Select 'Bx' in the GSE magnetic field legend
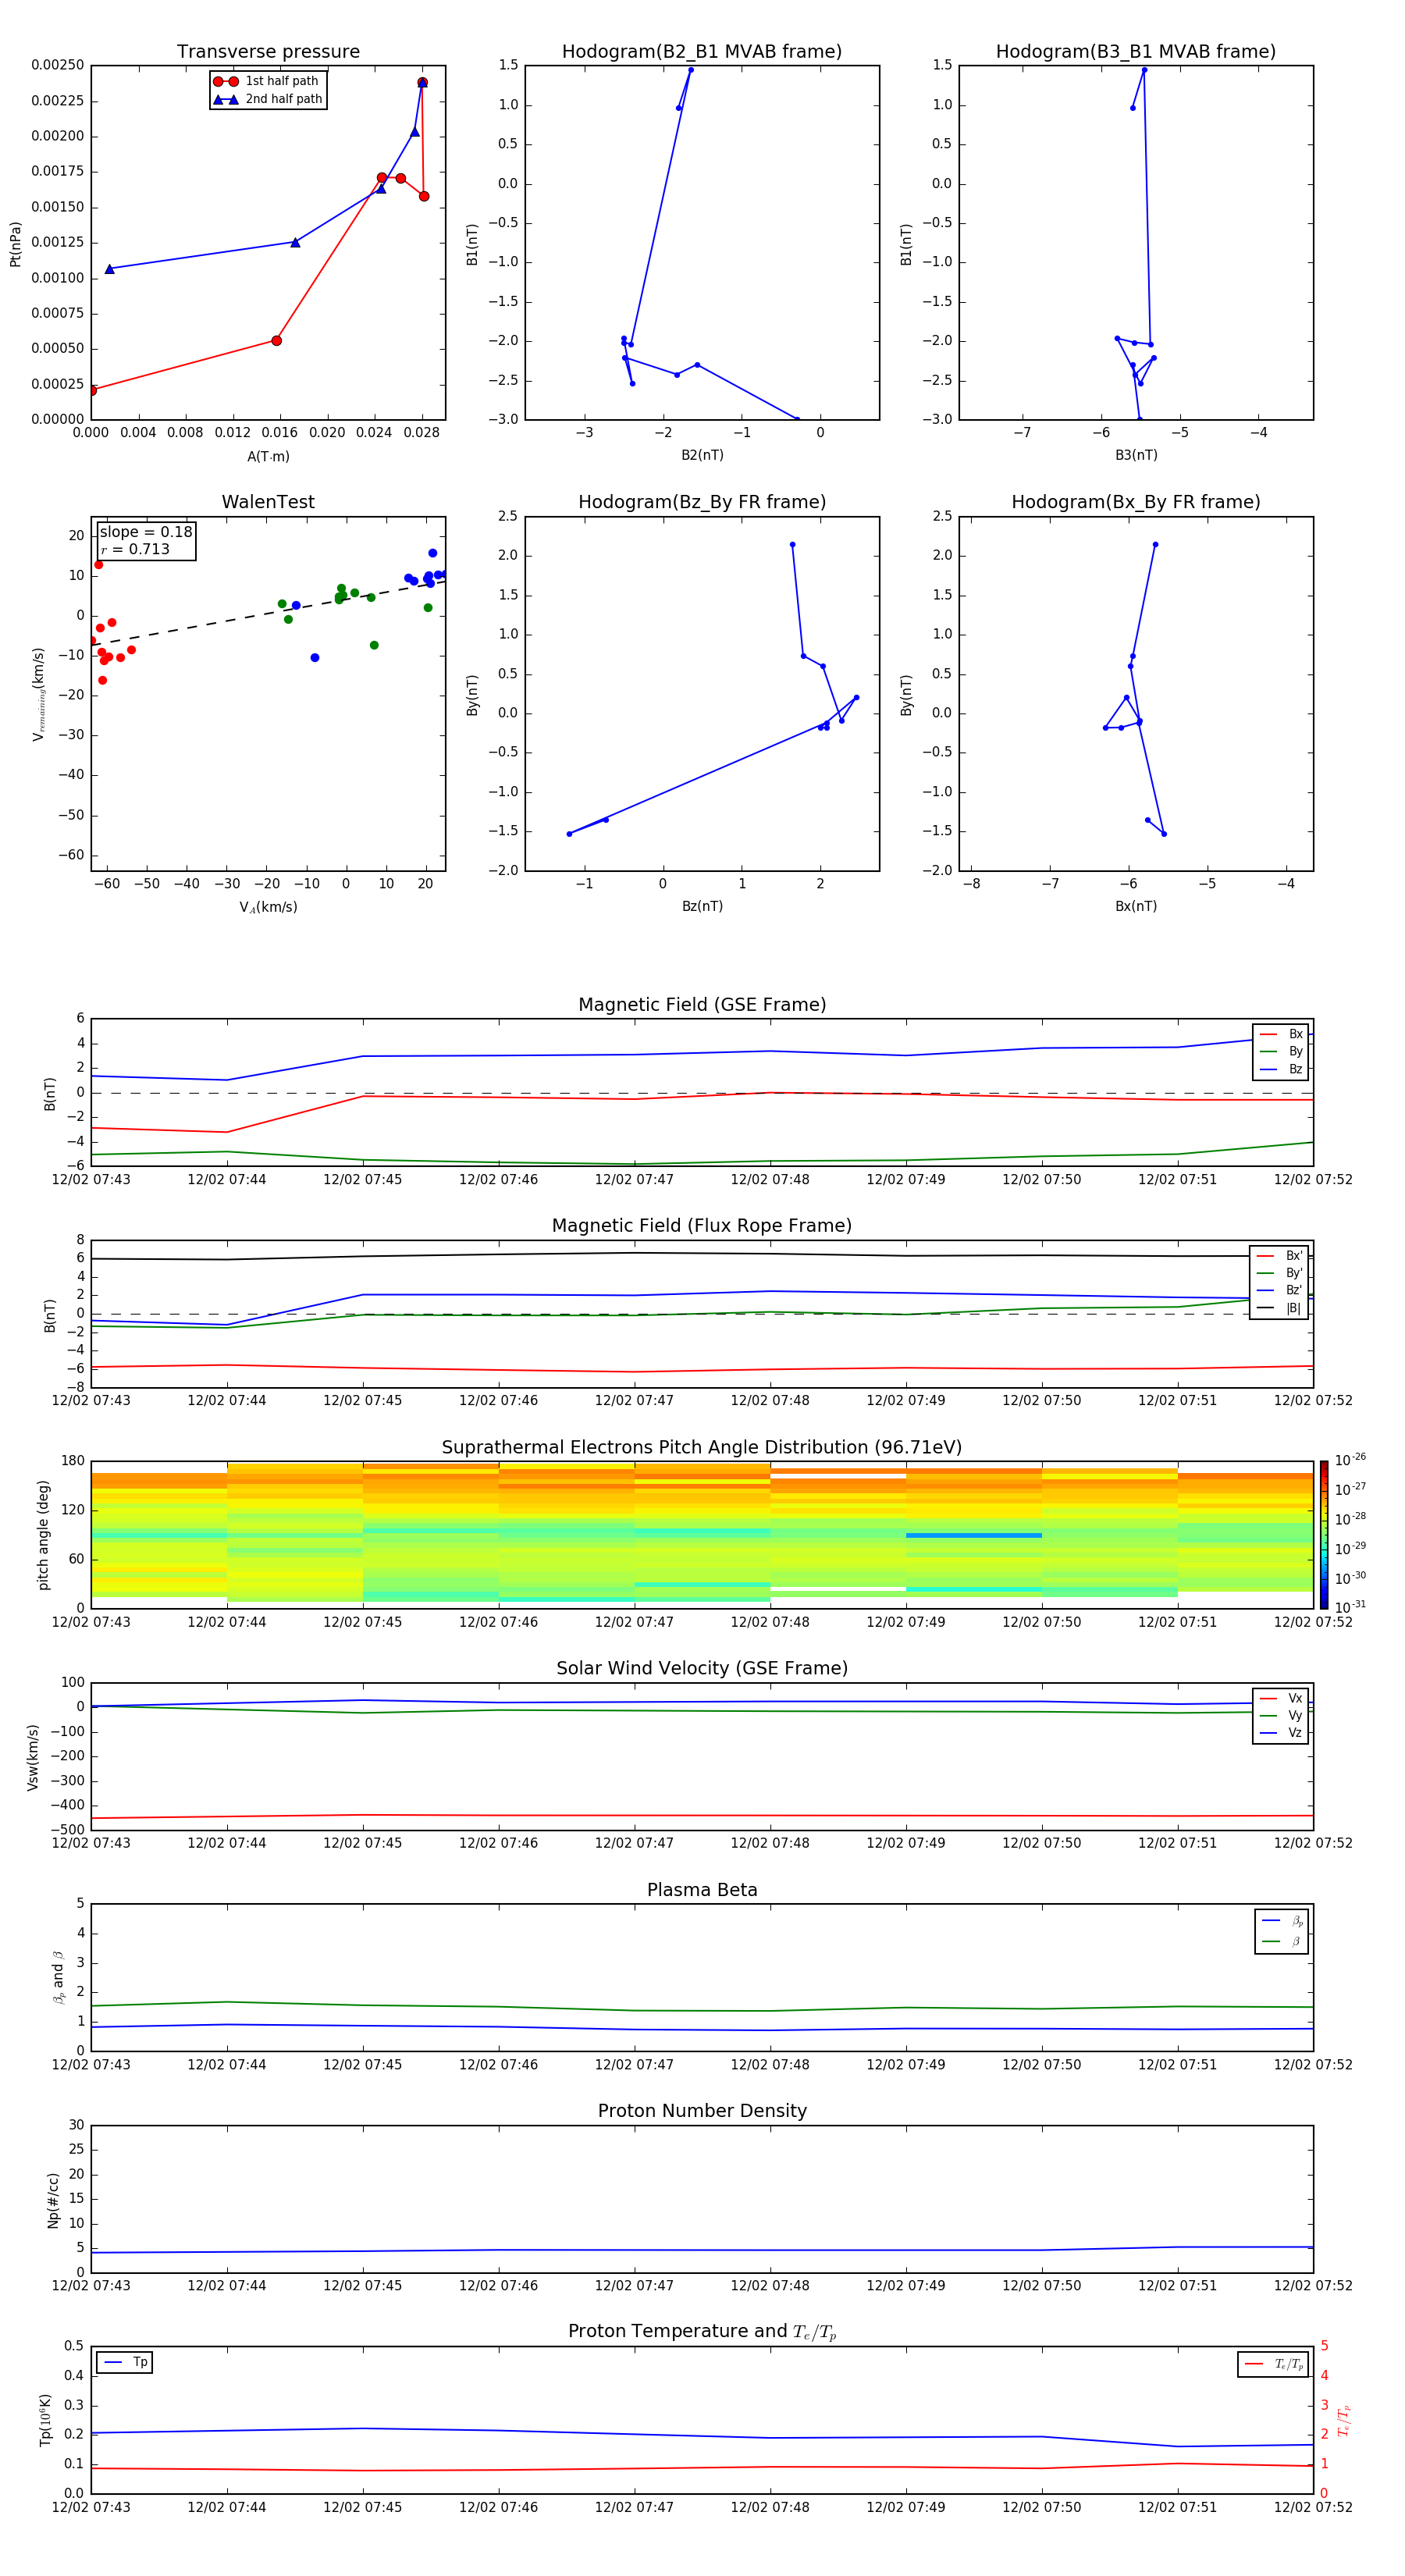 [1282, 1034]
